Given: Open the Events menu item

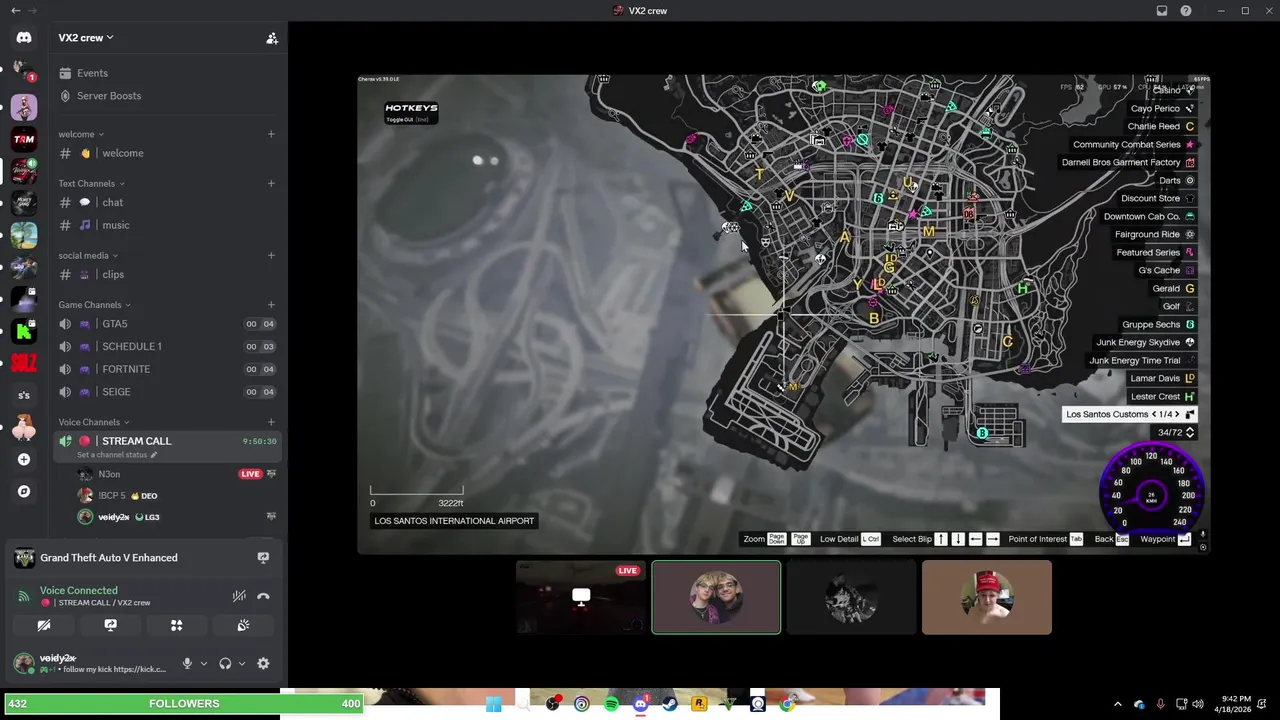Looking at the screenshot, I should (x=166, y=73).
